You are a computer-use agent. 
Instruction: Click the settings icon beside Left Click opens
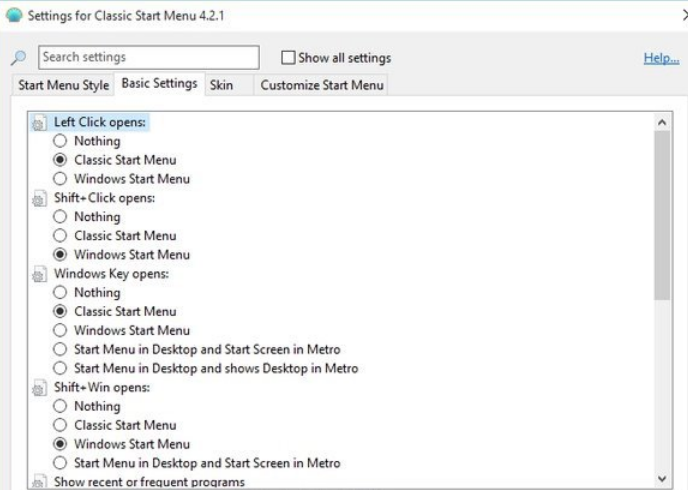click(x=39, y=122)
